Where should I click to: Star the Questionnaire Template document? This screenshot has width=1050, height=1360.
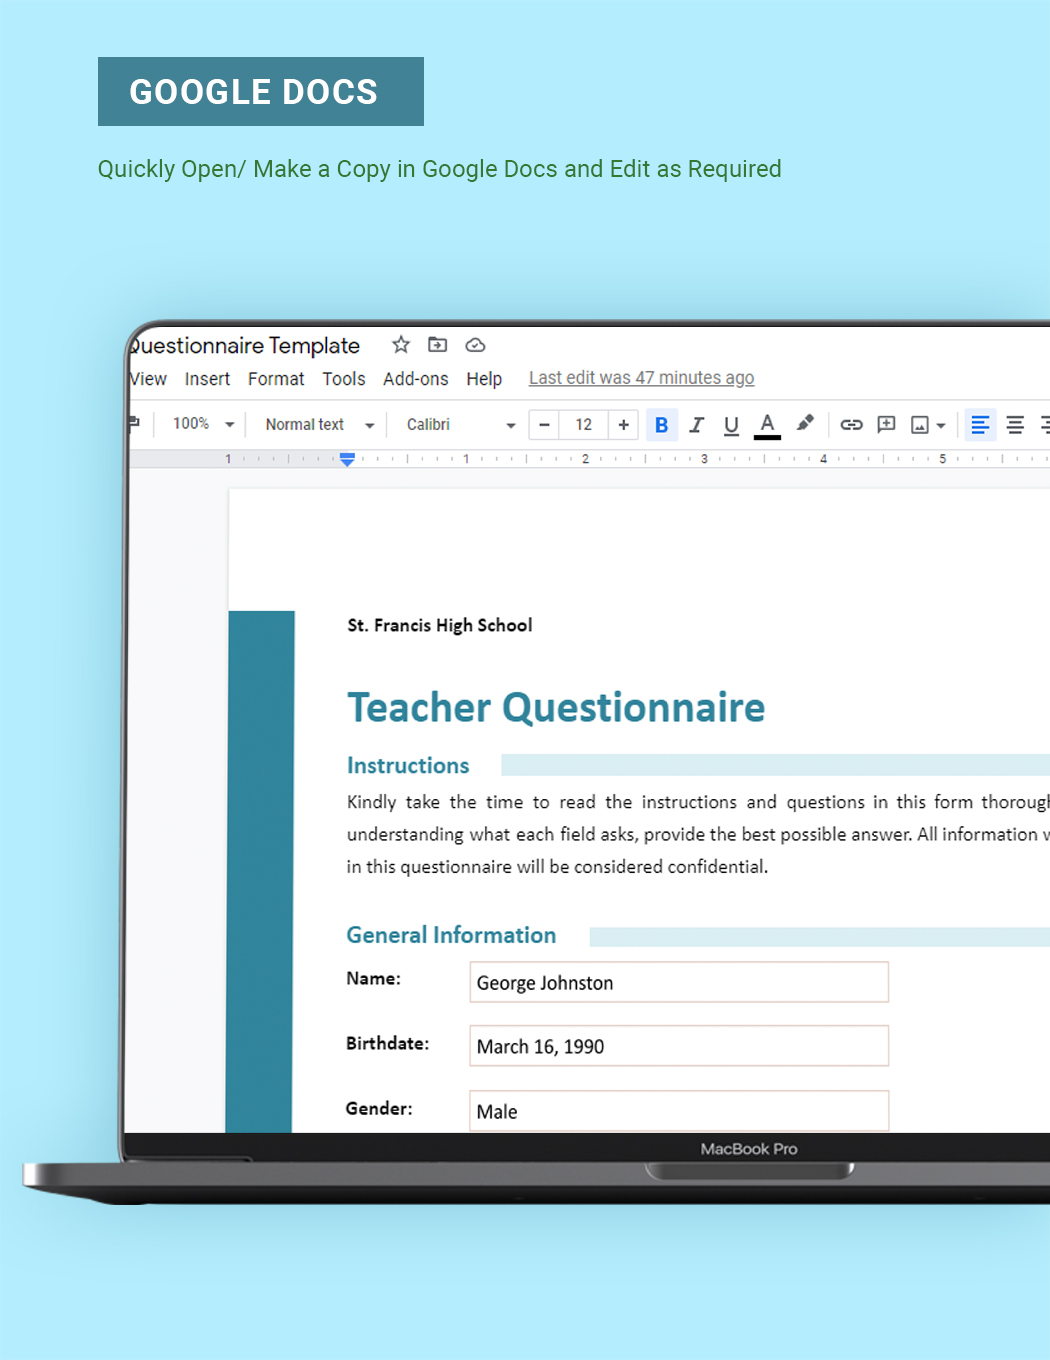pyautogui.click(x=400, y=345)
